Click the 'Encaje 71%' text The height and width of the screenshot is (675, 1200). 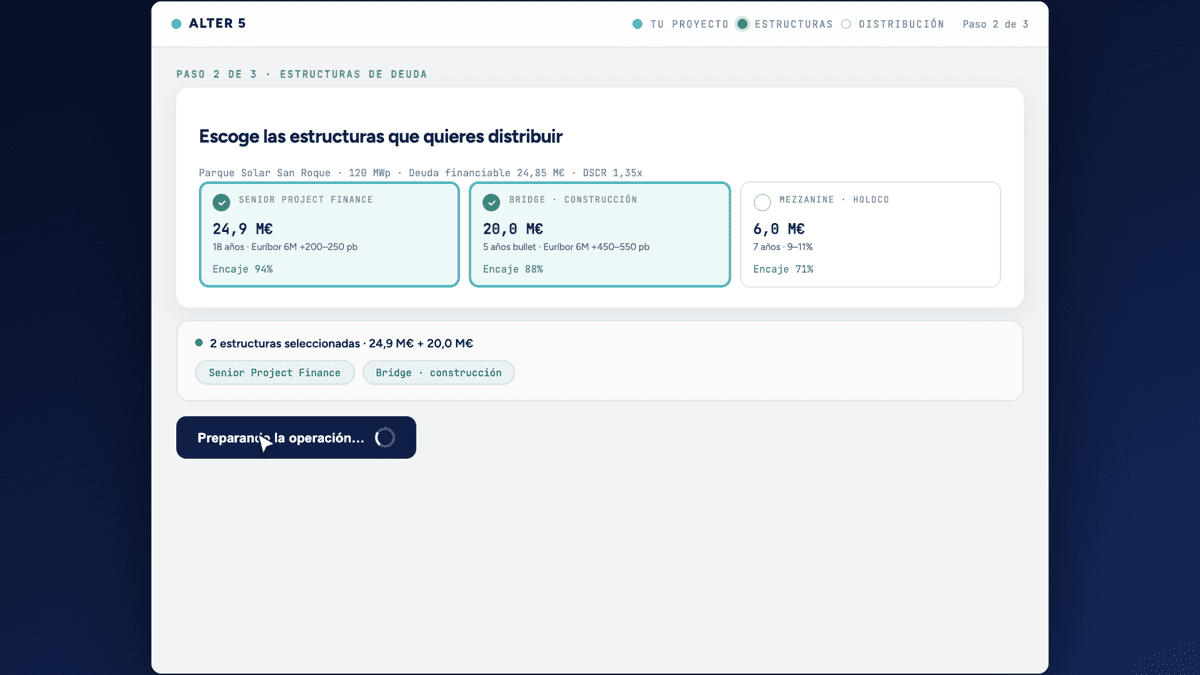coord(783,269)
